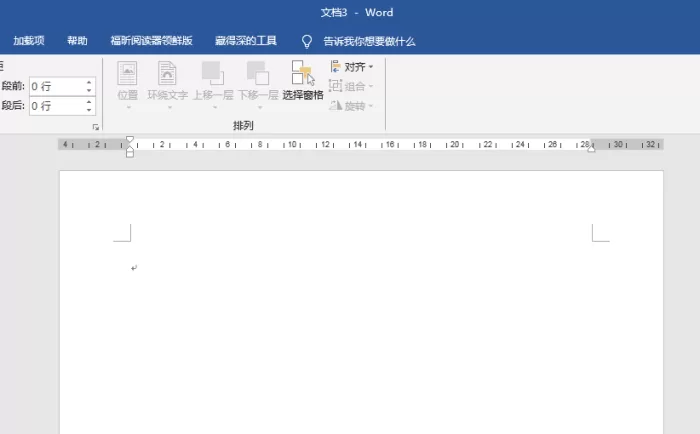Screen dimensions: 700x434
Task: Click the 位置 position icon
Action: click(127, 74)
